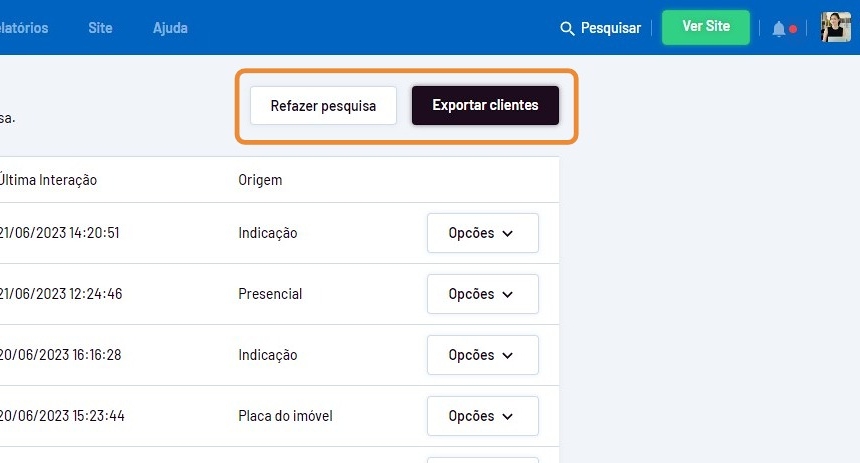The width and height of the screenshot is (860, 463).
Task: Open the user profile avatar
Action: (x=835, y=28)
